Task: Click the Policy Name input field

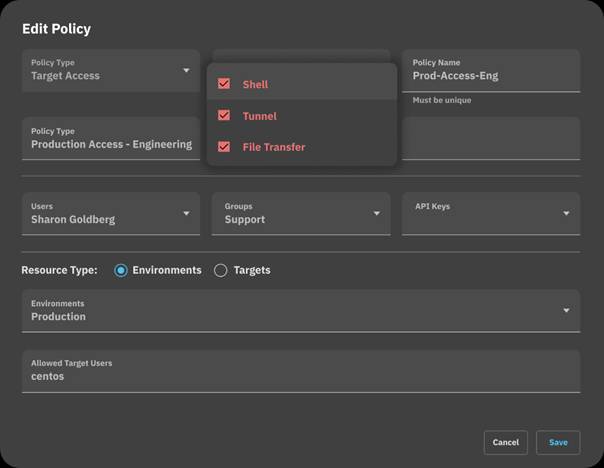Action: point(490,75)
